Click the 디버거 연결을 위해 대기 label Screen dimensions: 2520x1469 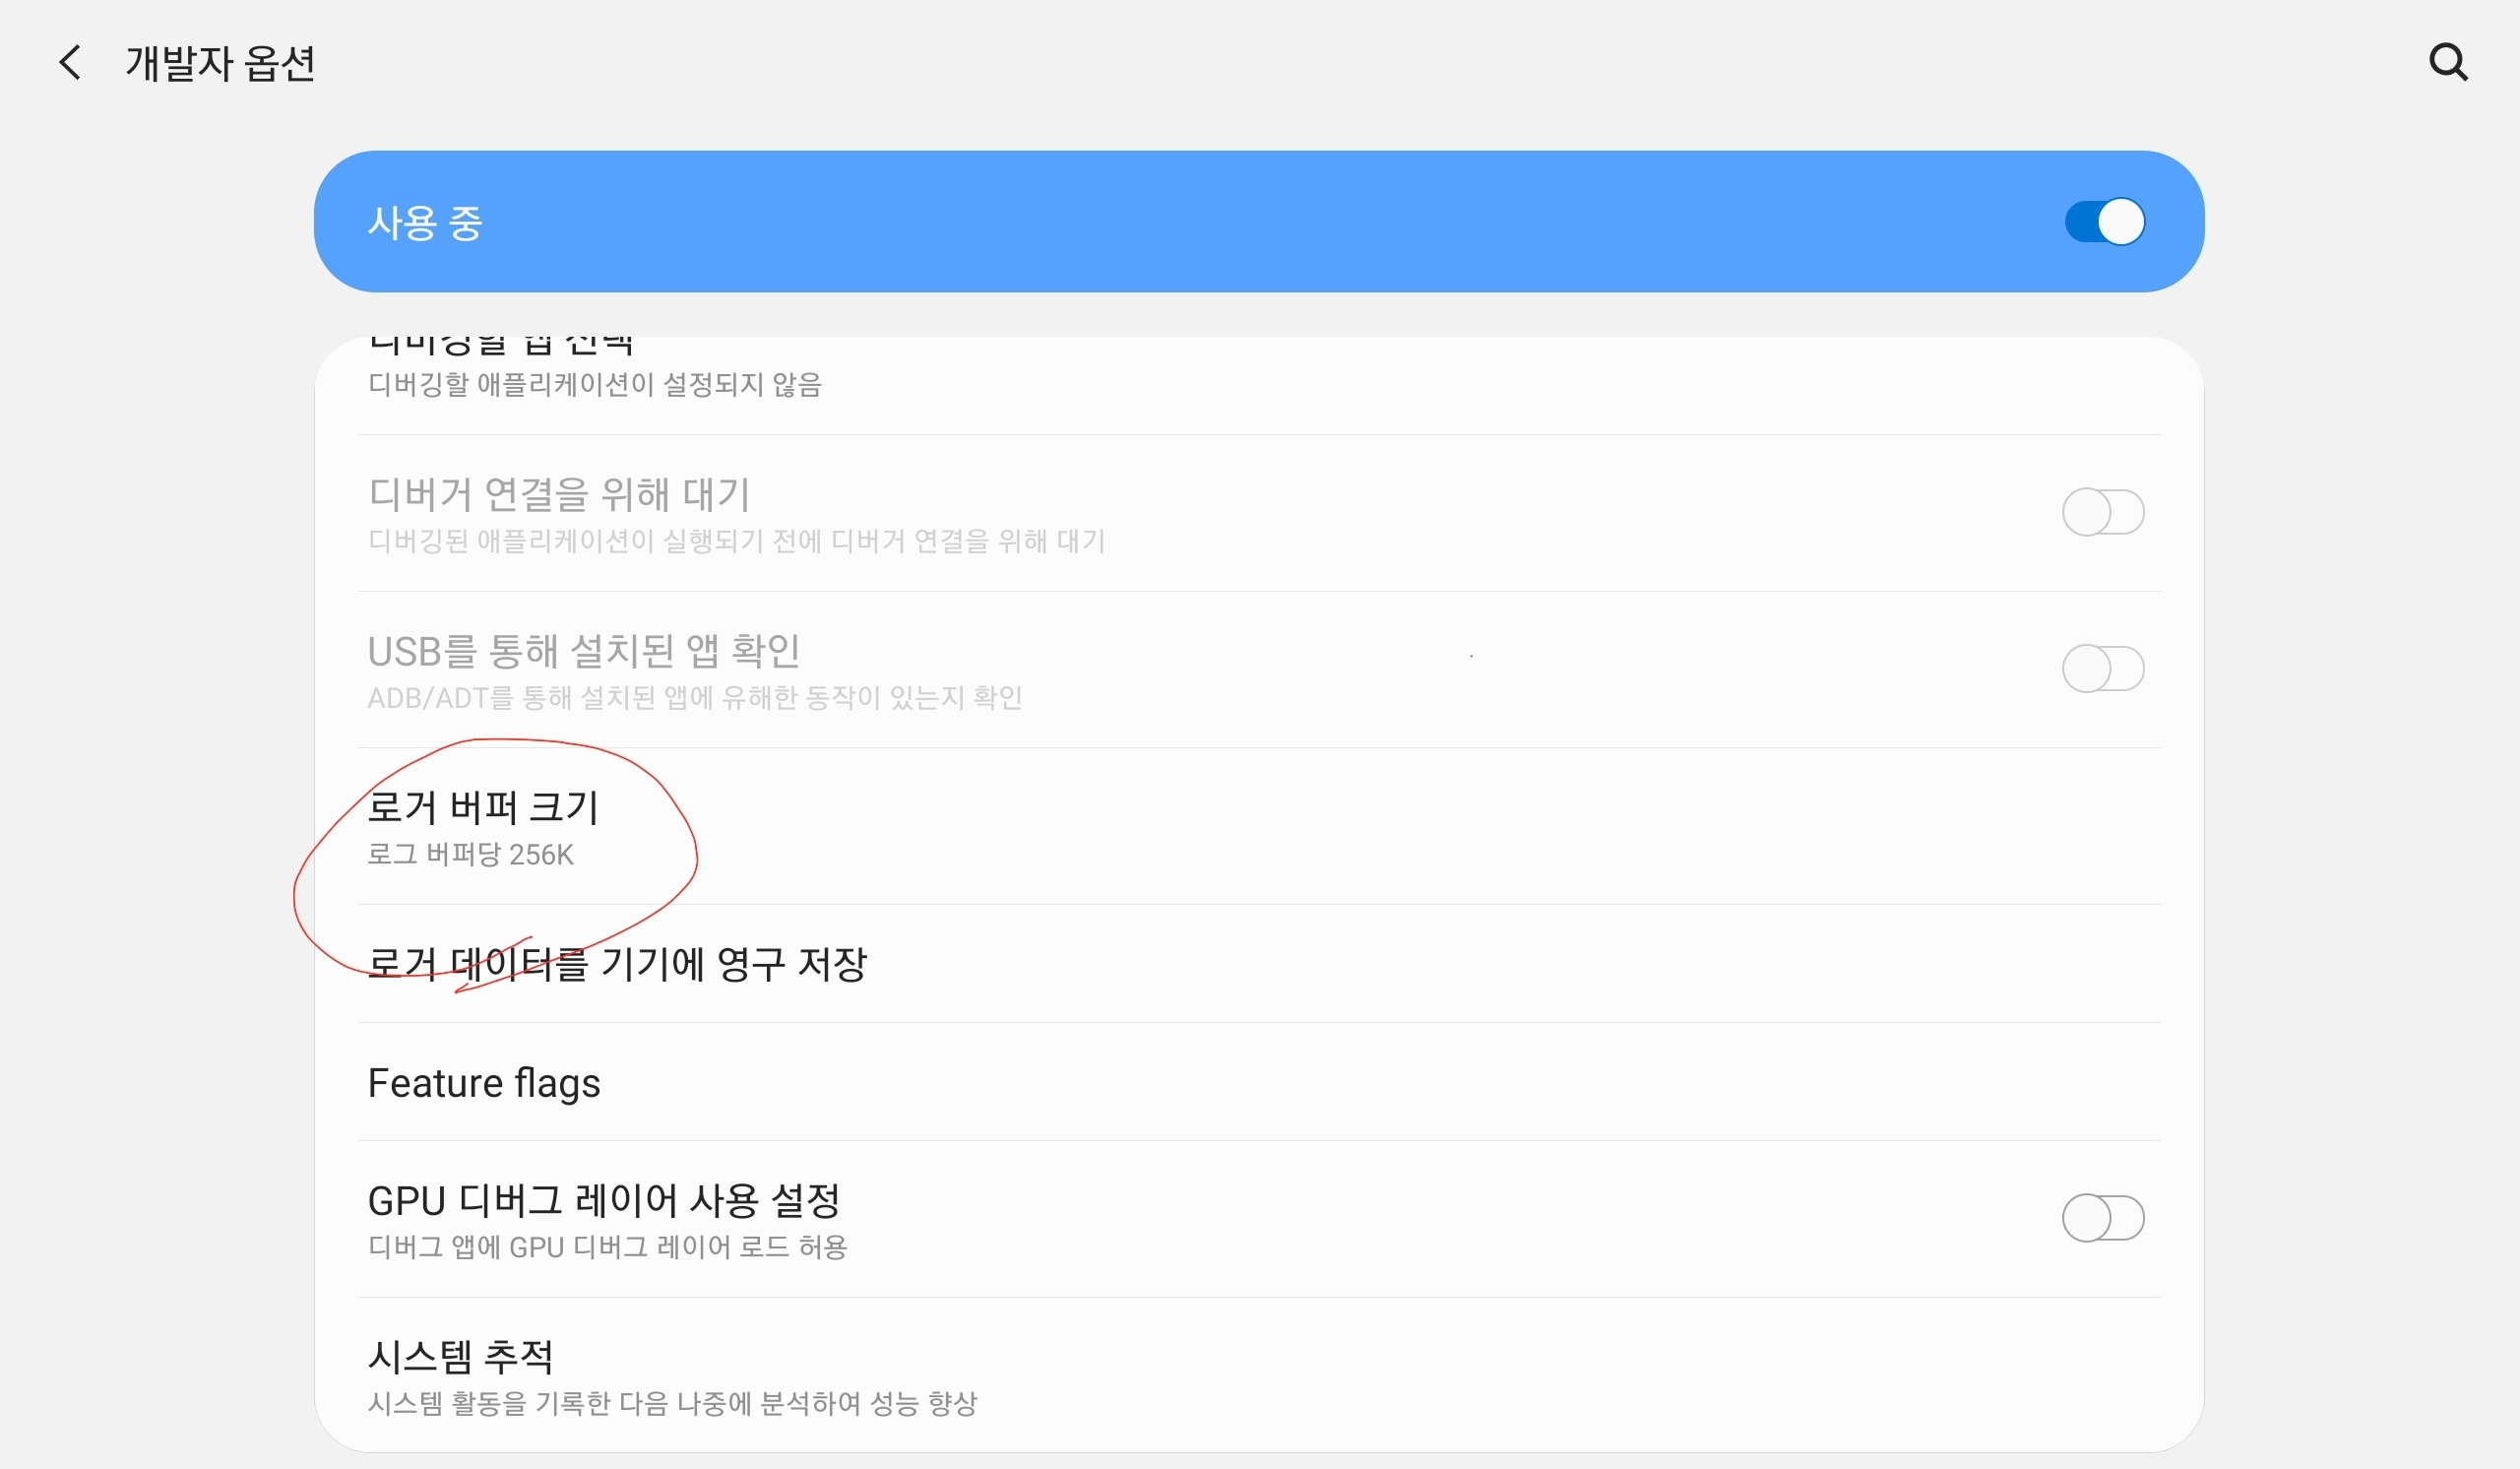click(559, 494)
